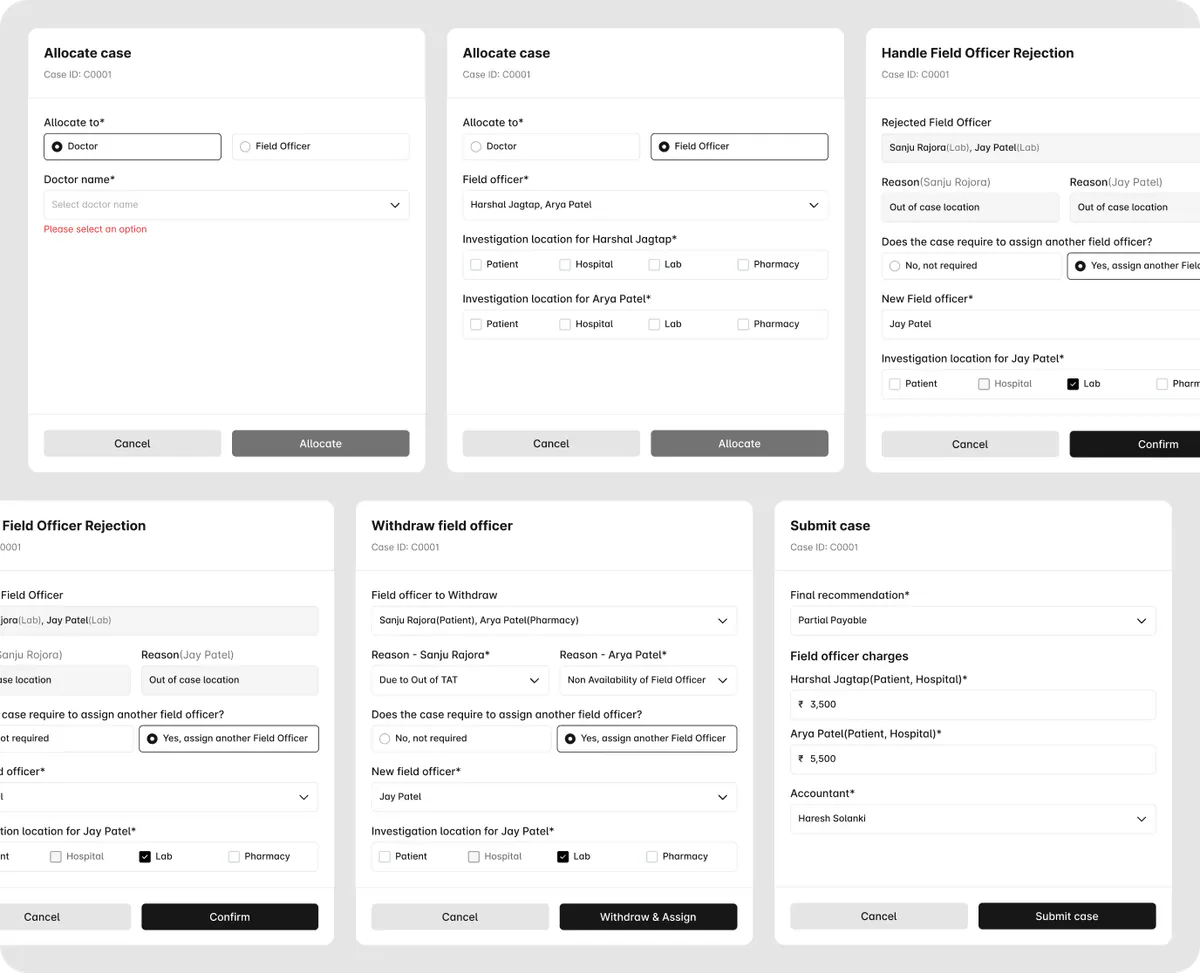1200x973 pixels.
Task: Expand the "Field officer to Withdraw" dropdown
Action: [554, 620]
